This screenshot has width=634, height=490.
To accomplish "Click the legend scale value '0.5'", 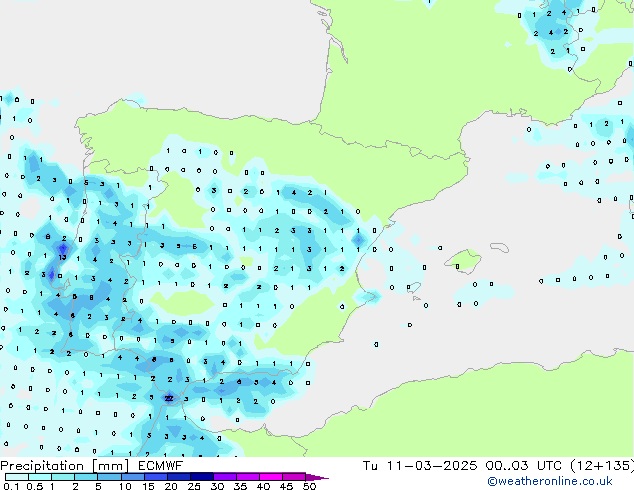I will [x=34, y=486].
